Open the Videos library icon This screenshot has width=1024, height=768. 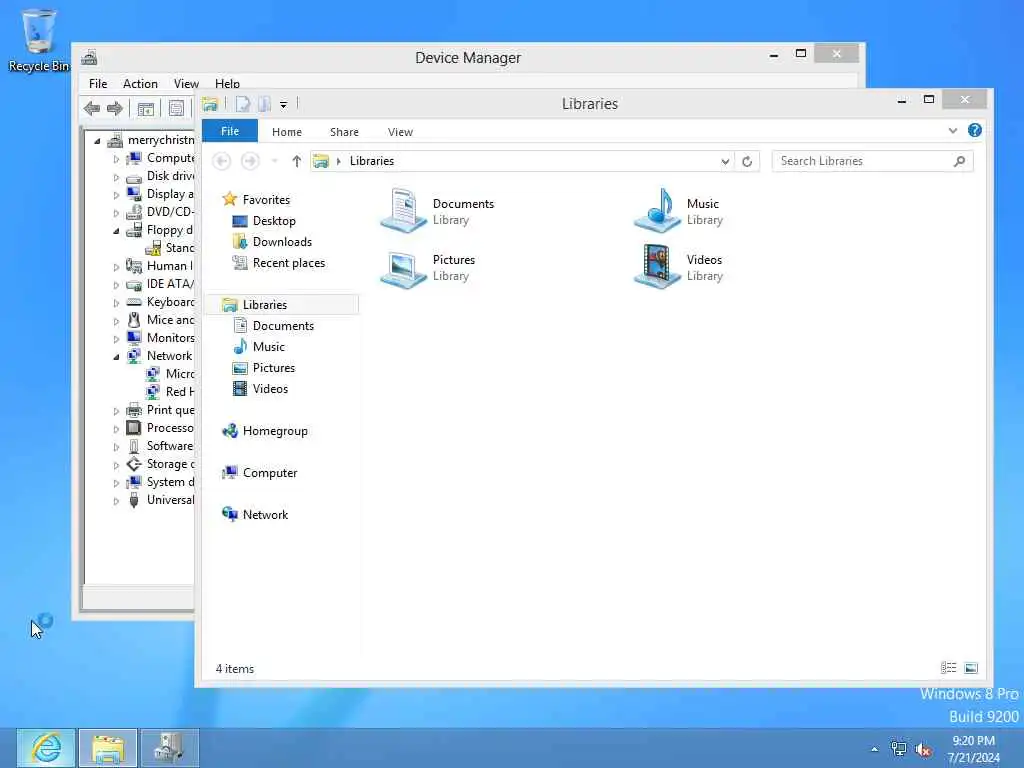pos(656,266)
